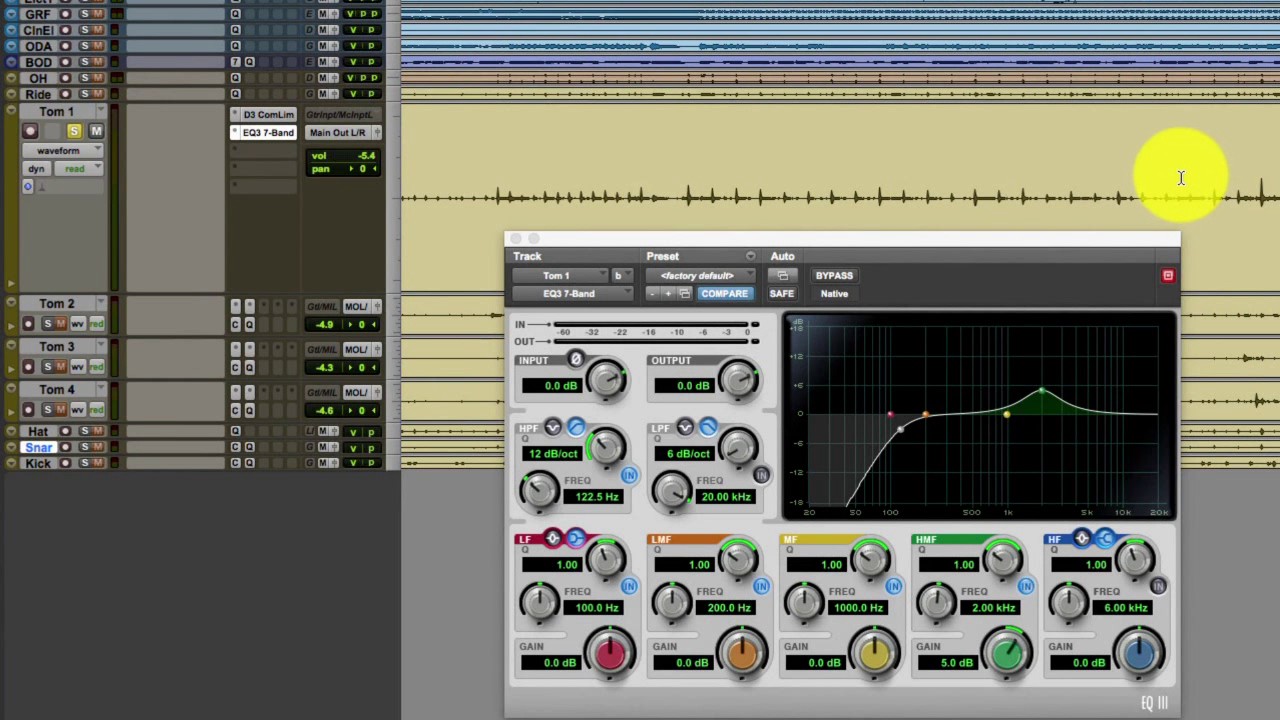Click the Tom 1 dyn button

[37, 169]
